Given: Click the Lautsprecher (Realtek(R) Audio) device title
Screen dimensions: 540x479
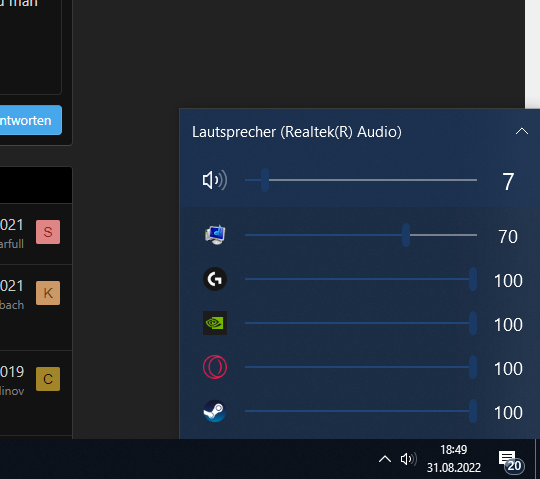Looking at the screenshot, I should point(297,132).
